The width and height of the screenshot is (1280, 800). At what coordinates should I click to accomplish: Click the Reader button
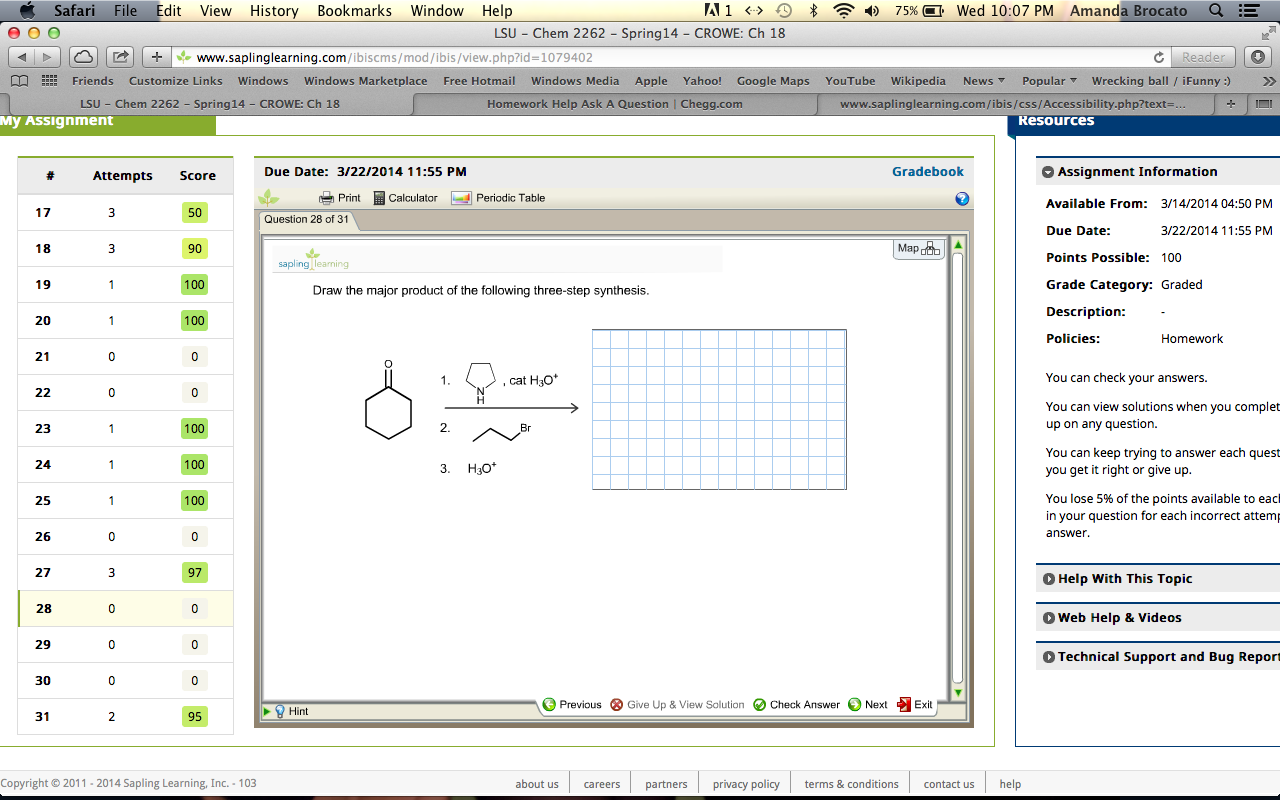1203,57
